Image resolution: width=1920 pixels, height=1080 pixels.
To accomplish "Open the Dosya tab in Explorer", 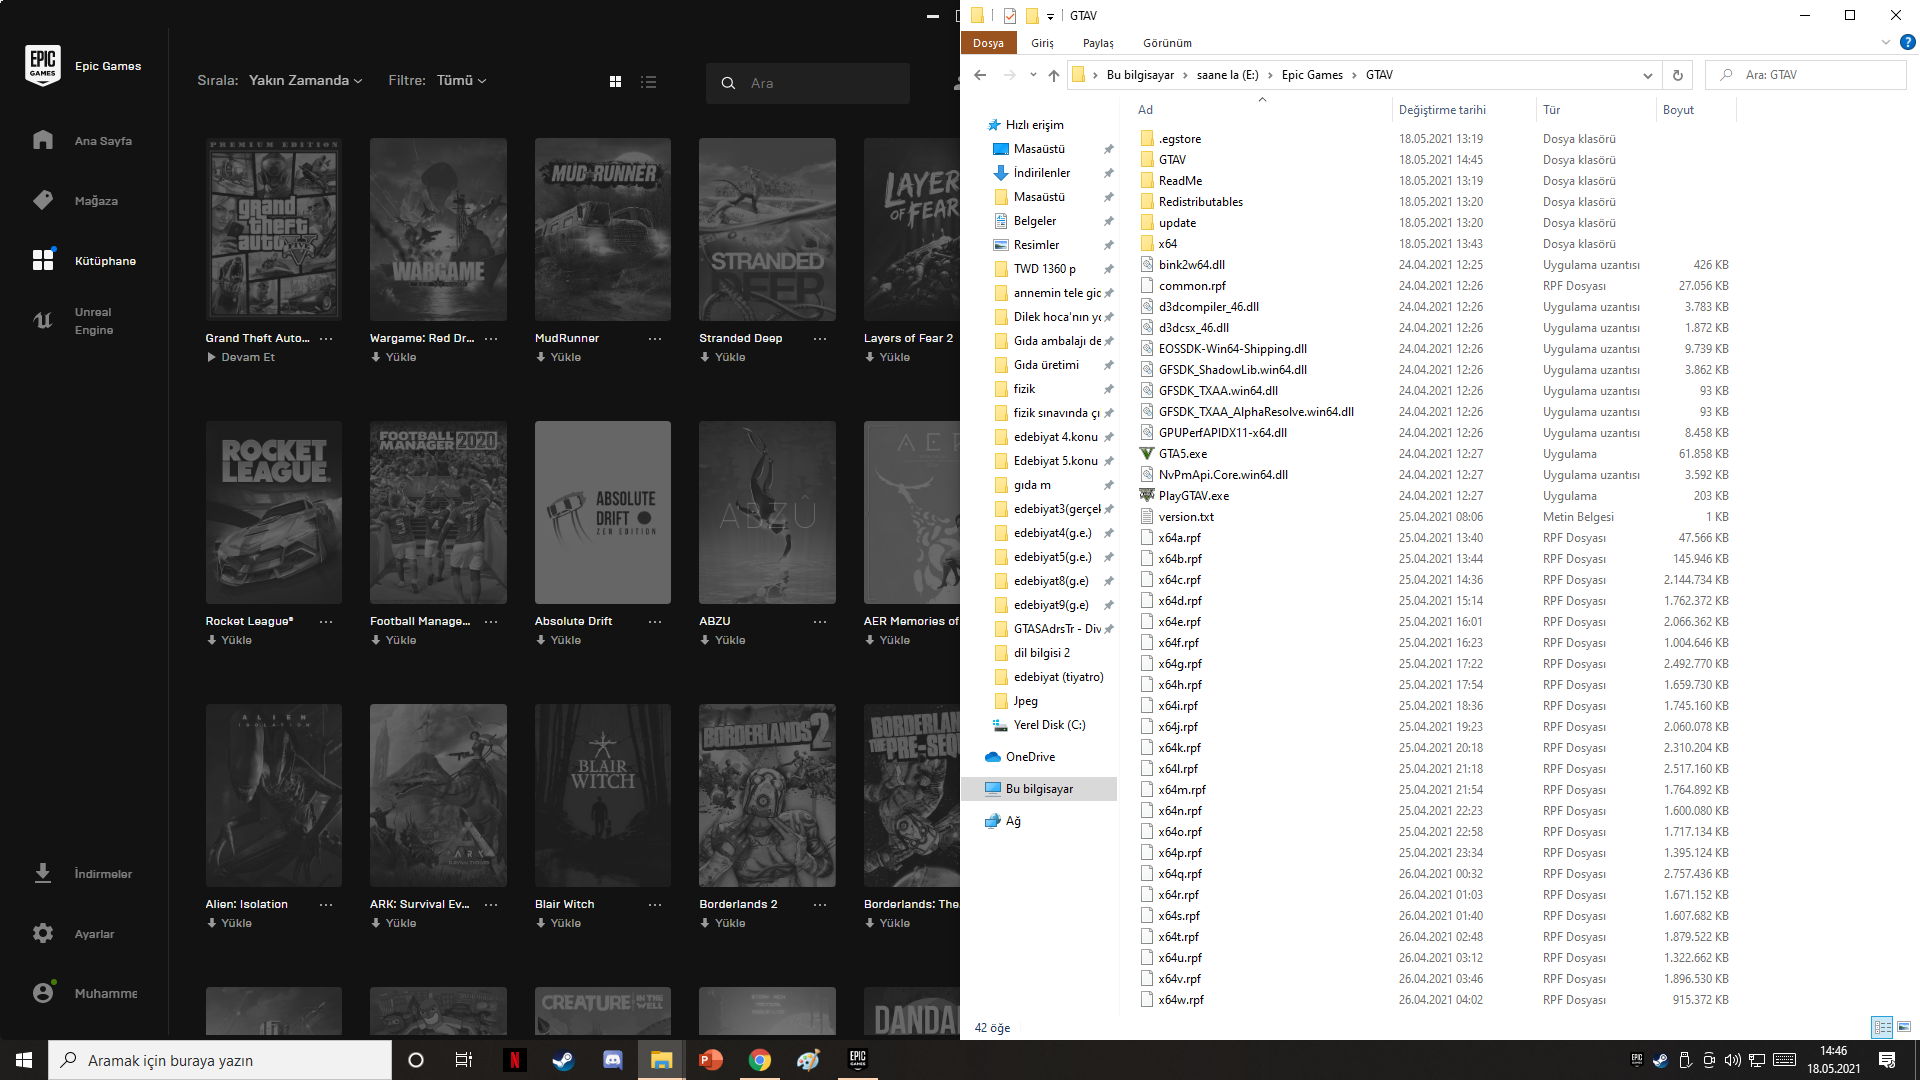I will (988, 43).
